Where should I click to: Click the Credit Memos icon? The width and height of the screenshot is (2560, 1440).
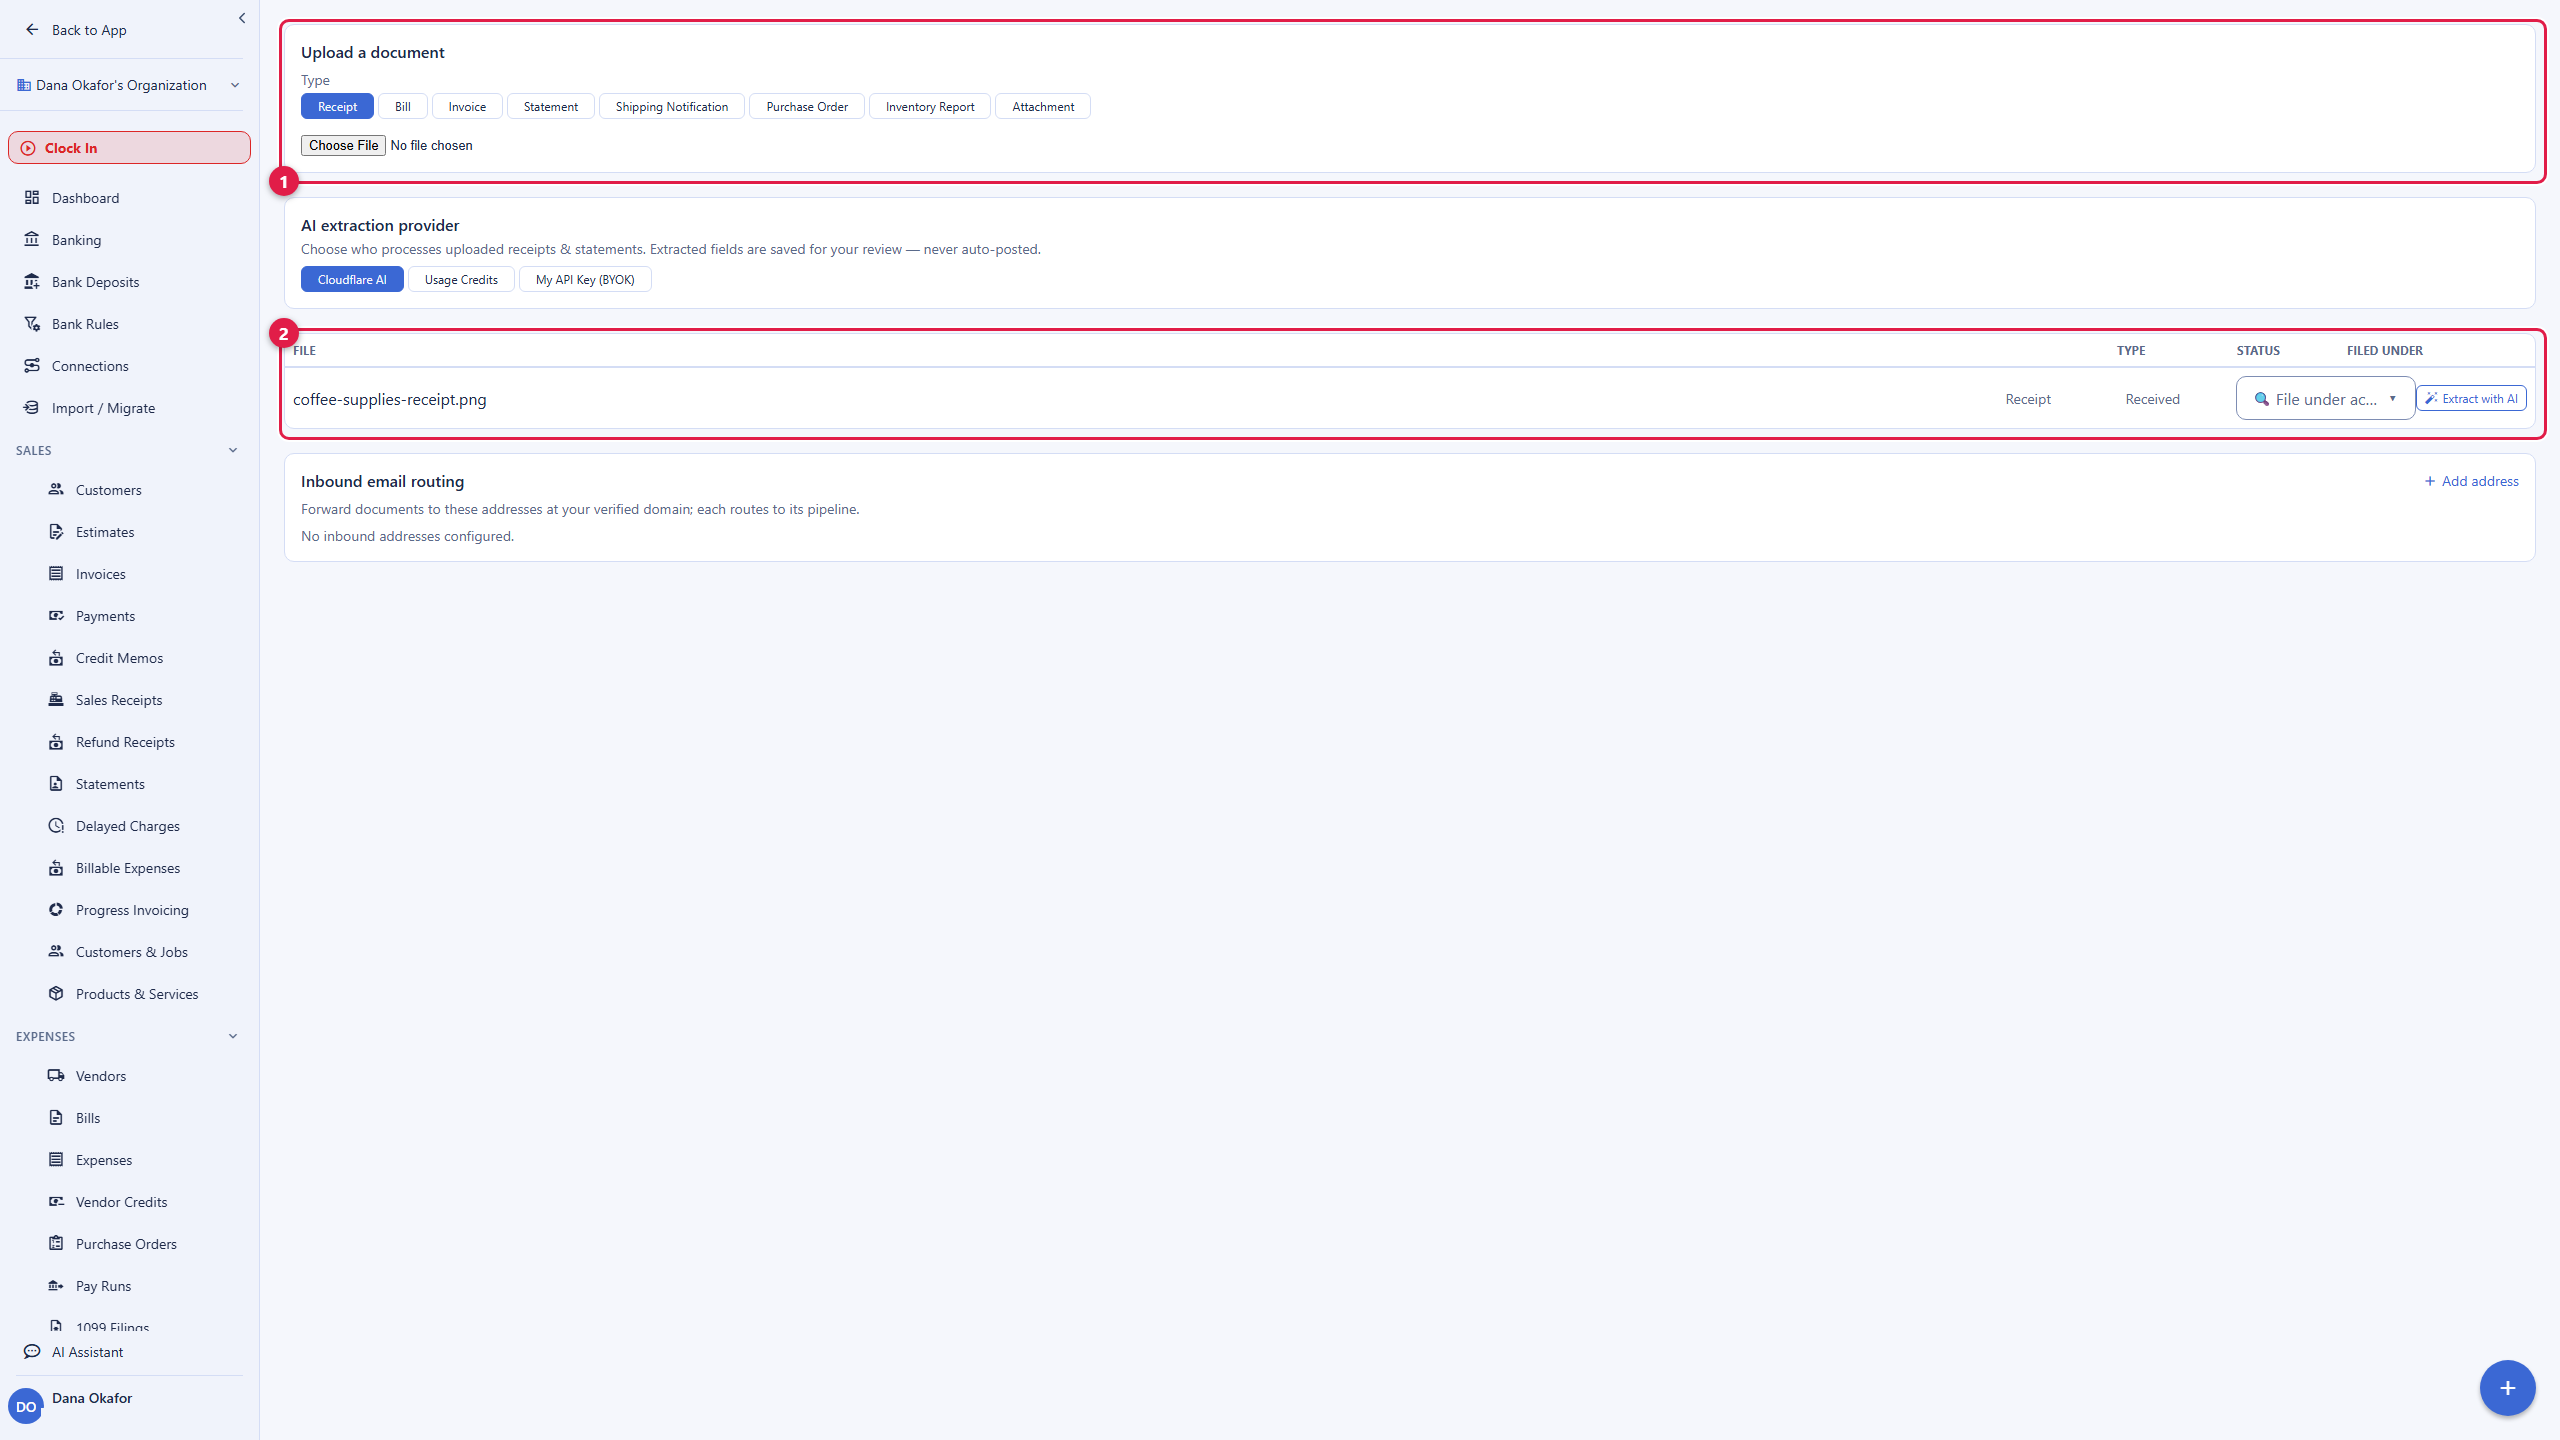click(56, 658)
